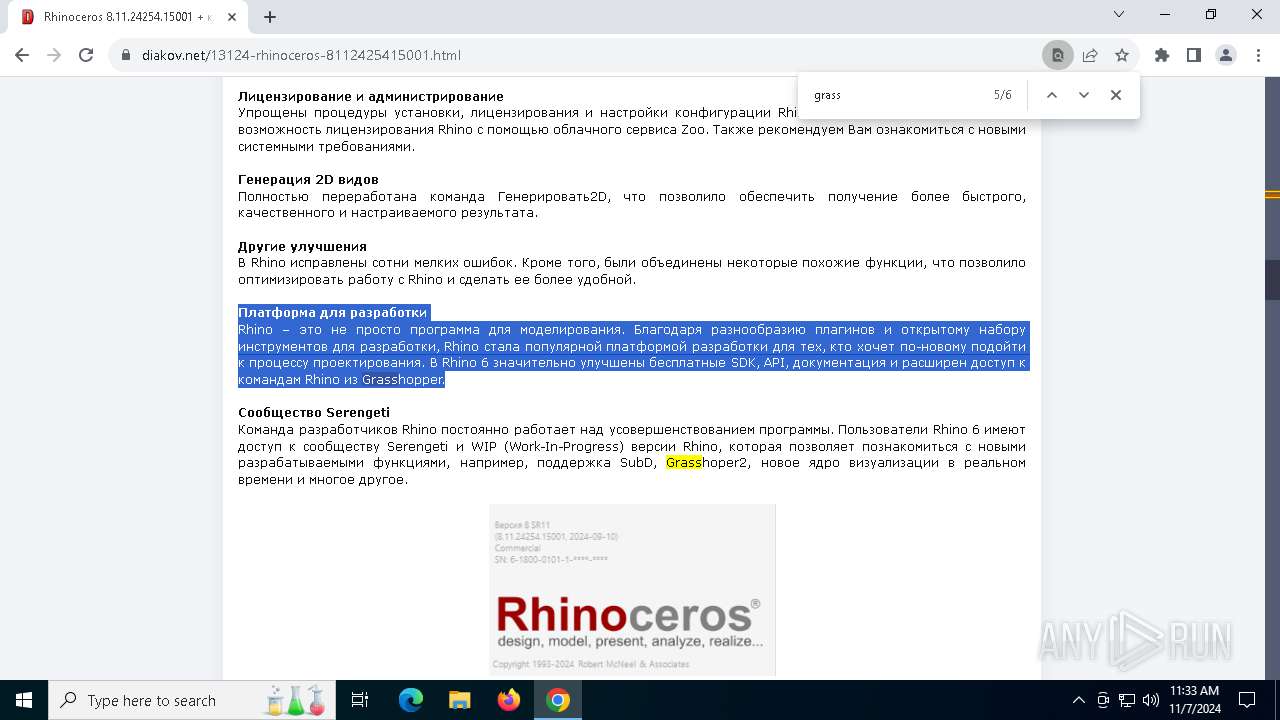Click the find result counter 5/6
The width and height of the screenshot is (1280, 720).
pyautogui.click(x=1002, y=95)
